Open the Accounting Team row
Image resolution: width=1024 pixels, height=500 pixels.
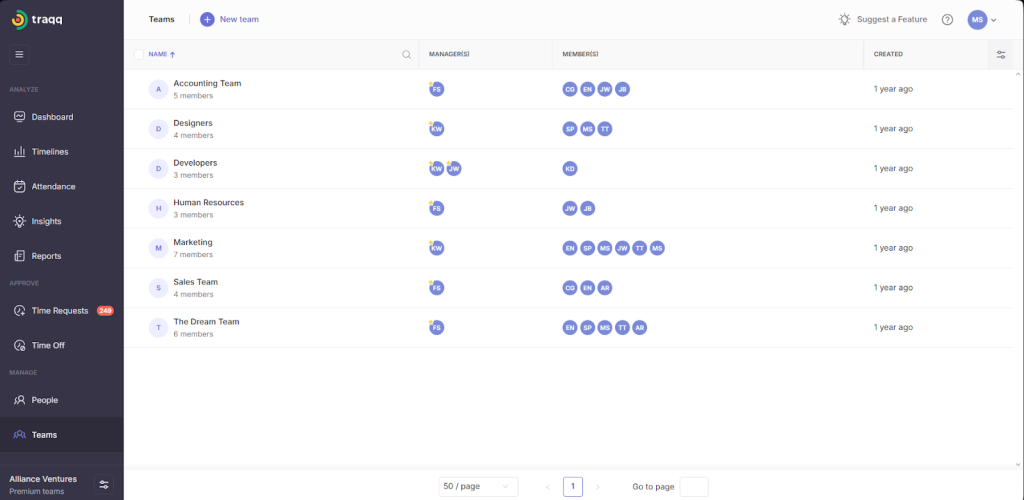click(207, 84)
